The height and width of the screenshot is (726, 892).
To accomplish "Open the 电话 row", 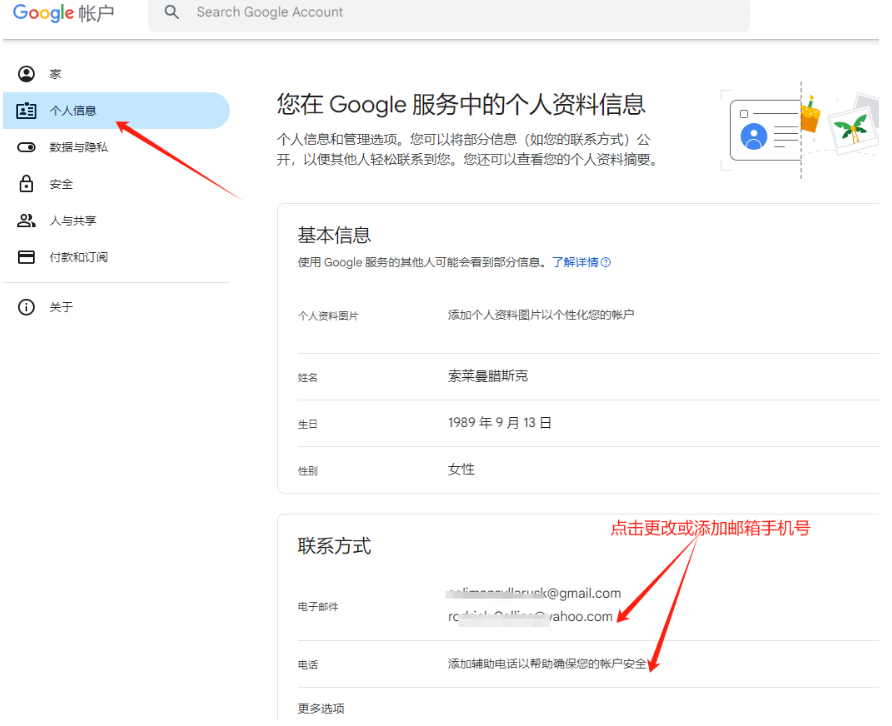I will coord(588,664).
